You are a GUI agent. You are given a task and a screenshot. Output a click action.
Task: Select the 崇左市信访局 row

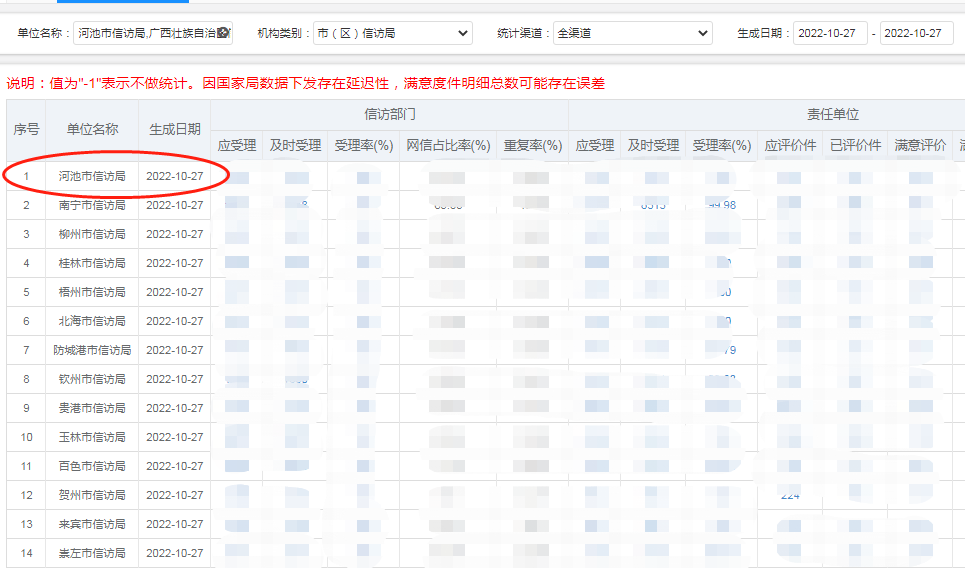click(x=92, y=553)
